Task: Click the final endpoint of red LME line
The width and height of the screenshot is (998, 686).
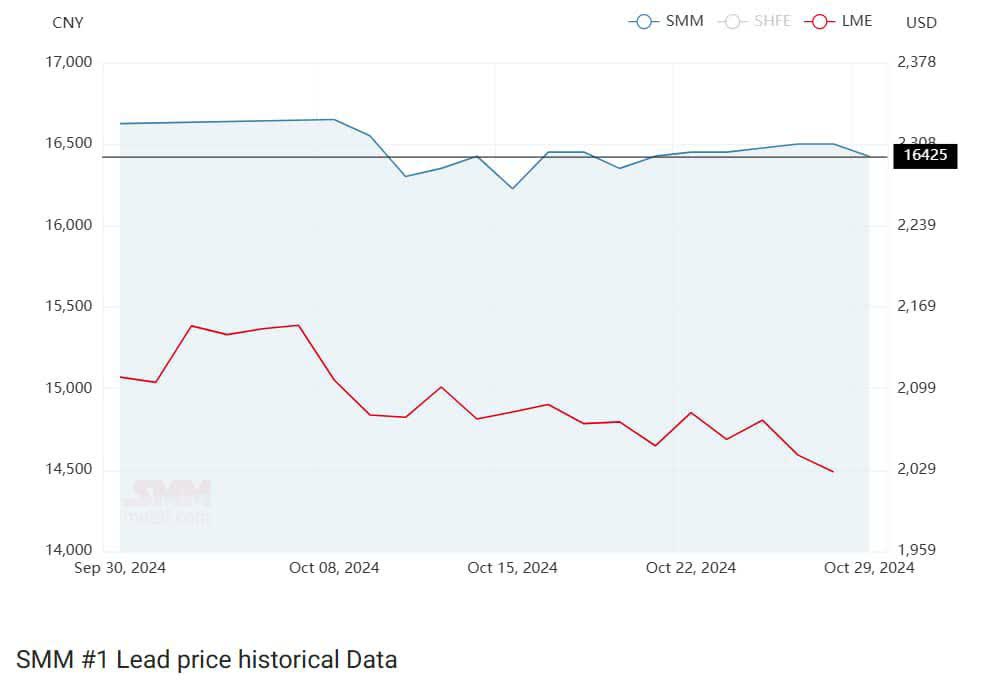Action: tap(833, 471)
